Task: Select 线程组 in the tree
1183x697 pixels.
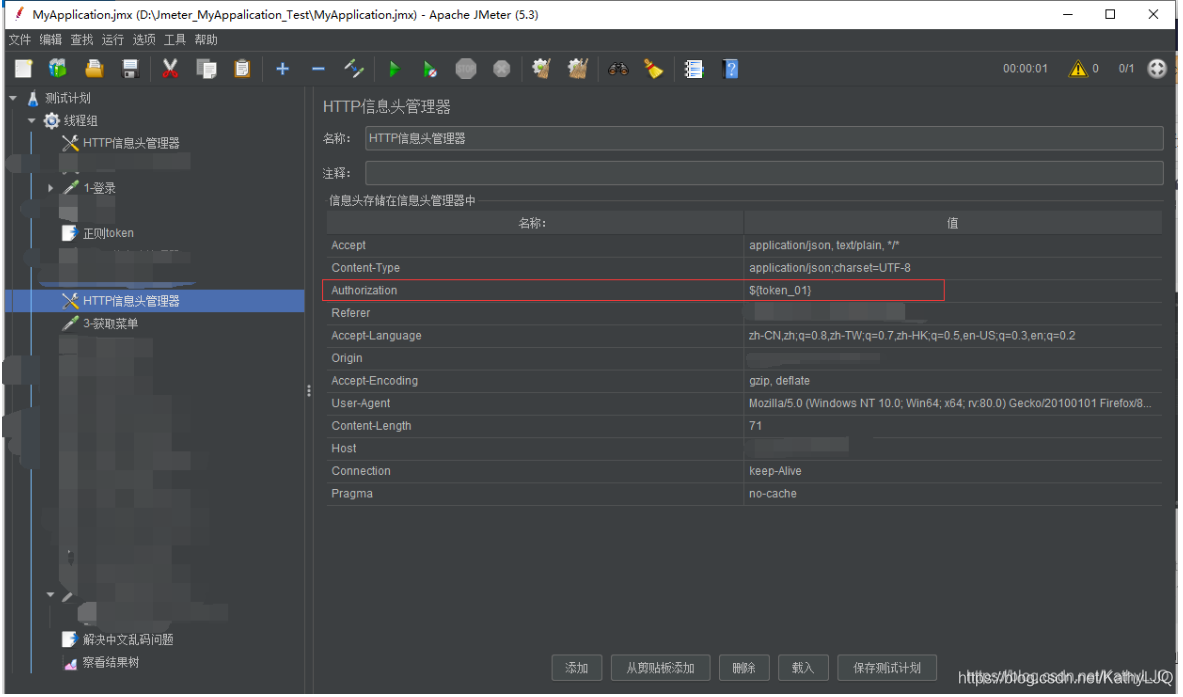Action: tap(81, 121)
